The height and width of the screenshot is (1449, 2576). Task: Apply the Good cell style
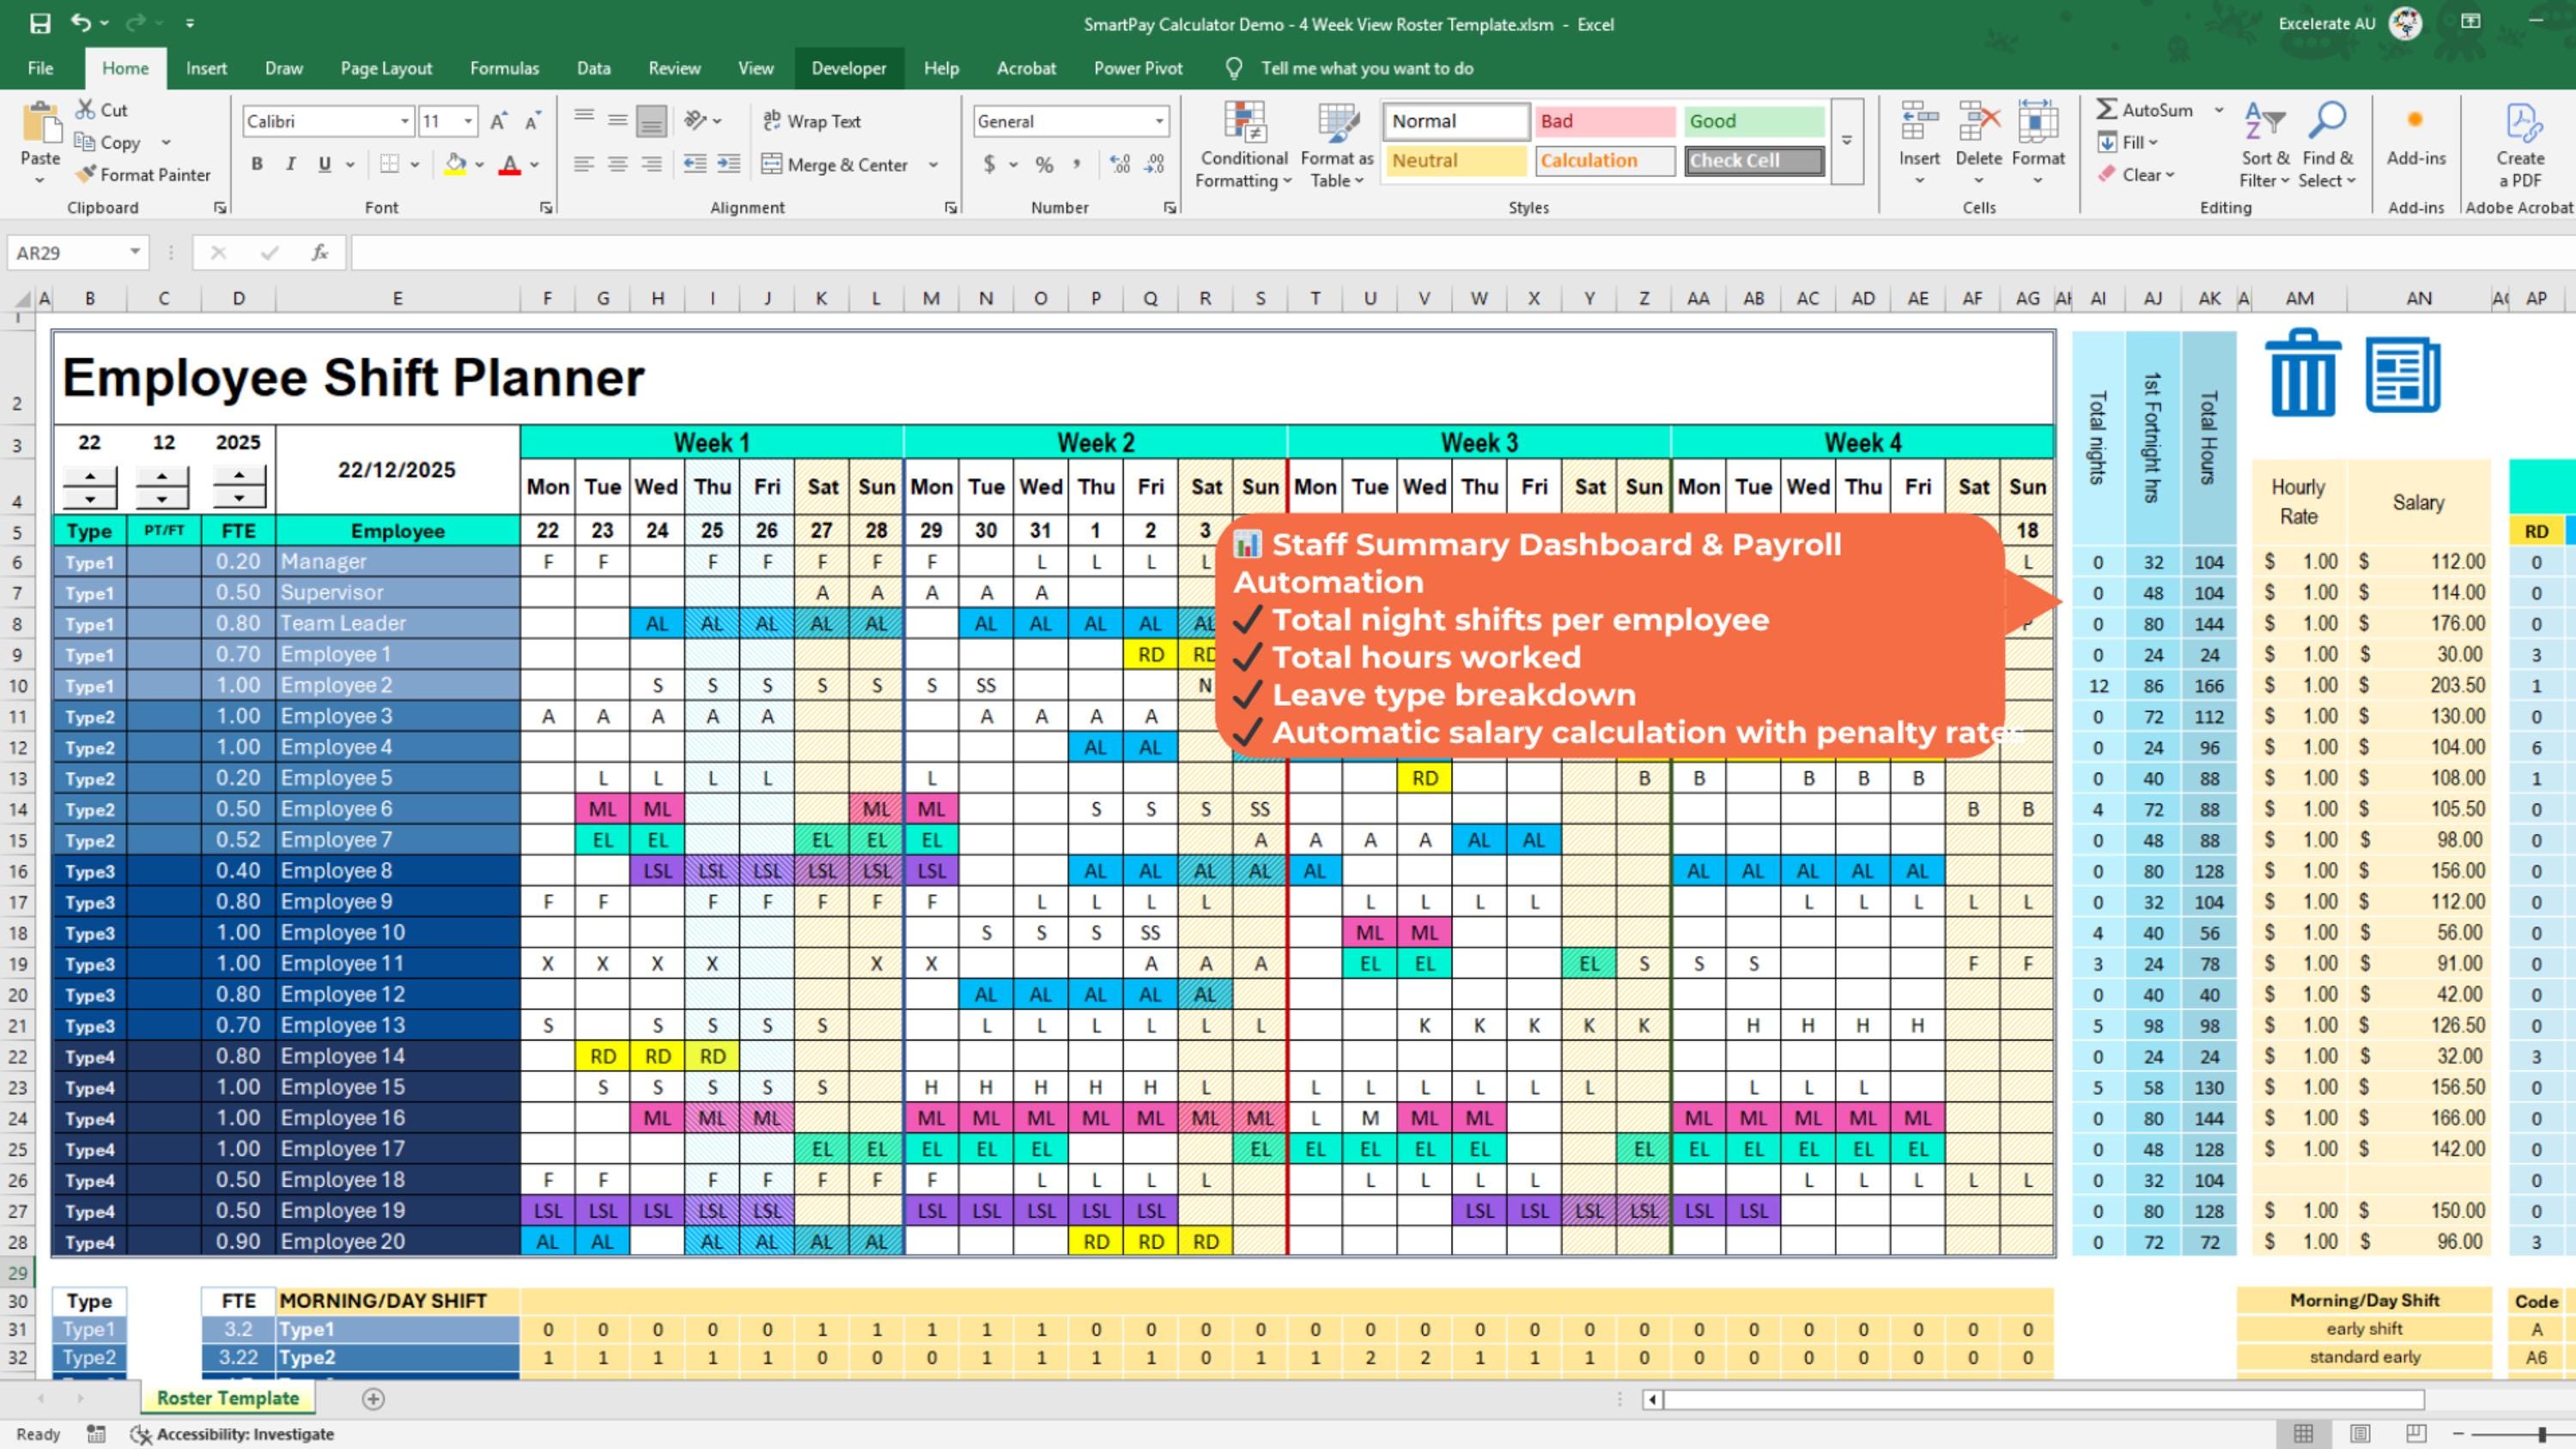1753,121
